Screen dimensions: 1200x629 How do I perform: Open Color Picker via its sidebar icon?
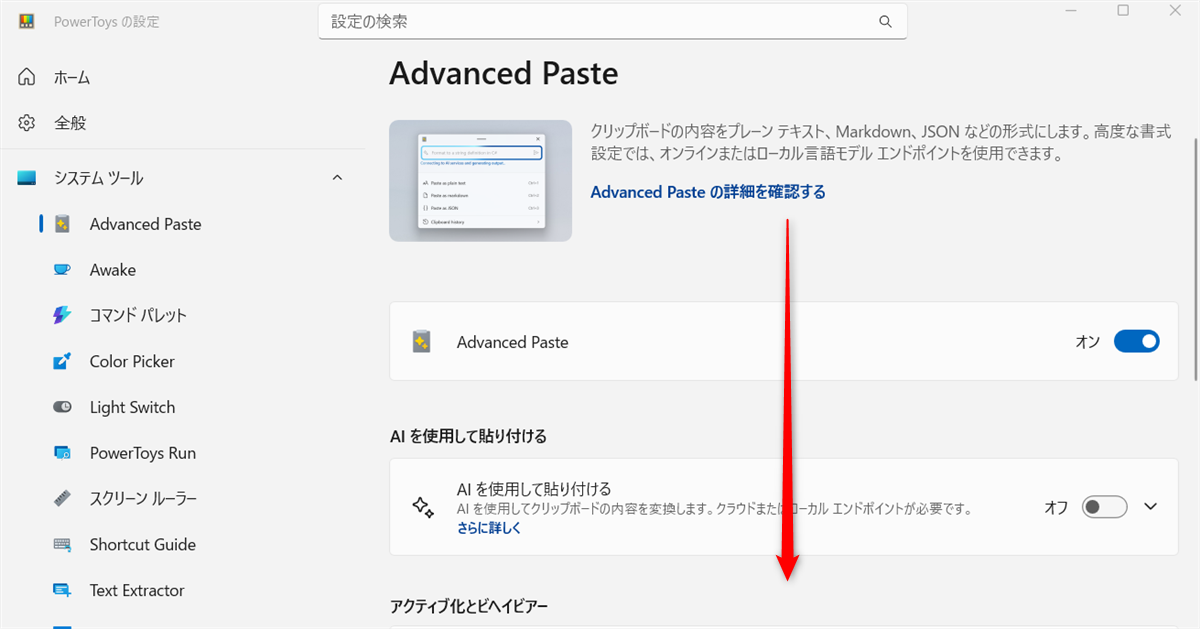point(61,361)
